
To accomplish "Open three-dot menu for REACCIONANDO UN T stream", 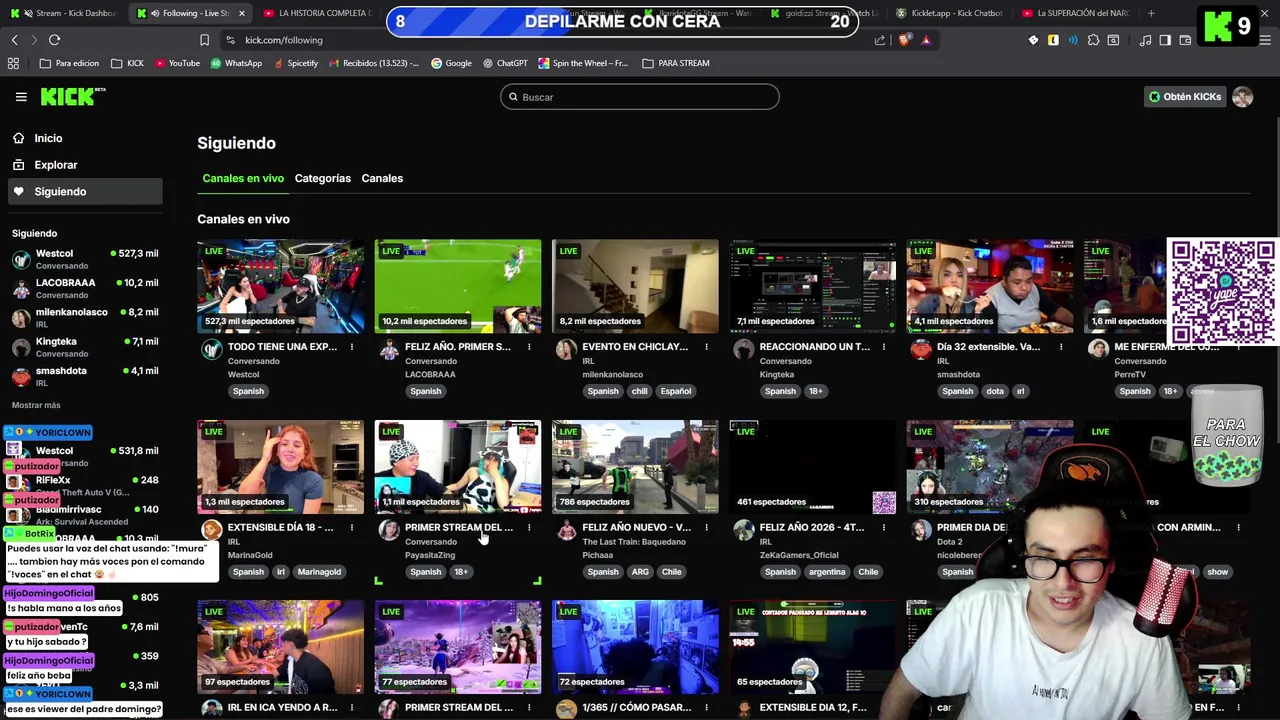I will [x=883, y=347].
